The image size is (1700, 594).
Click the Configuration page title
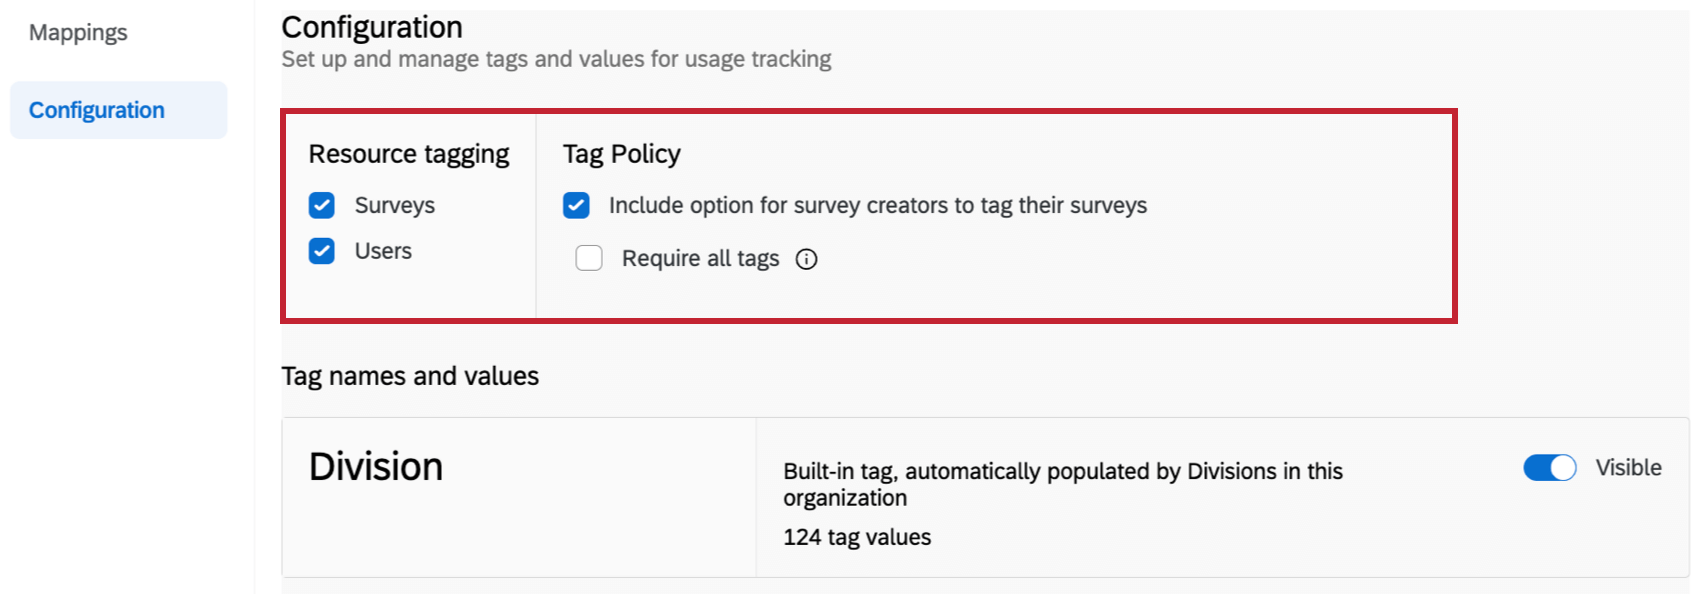[x=372, y=27]
